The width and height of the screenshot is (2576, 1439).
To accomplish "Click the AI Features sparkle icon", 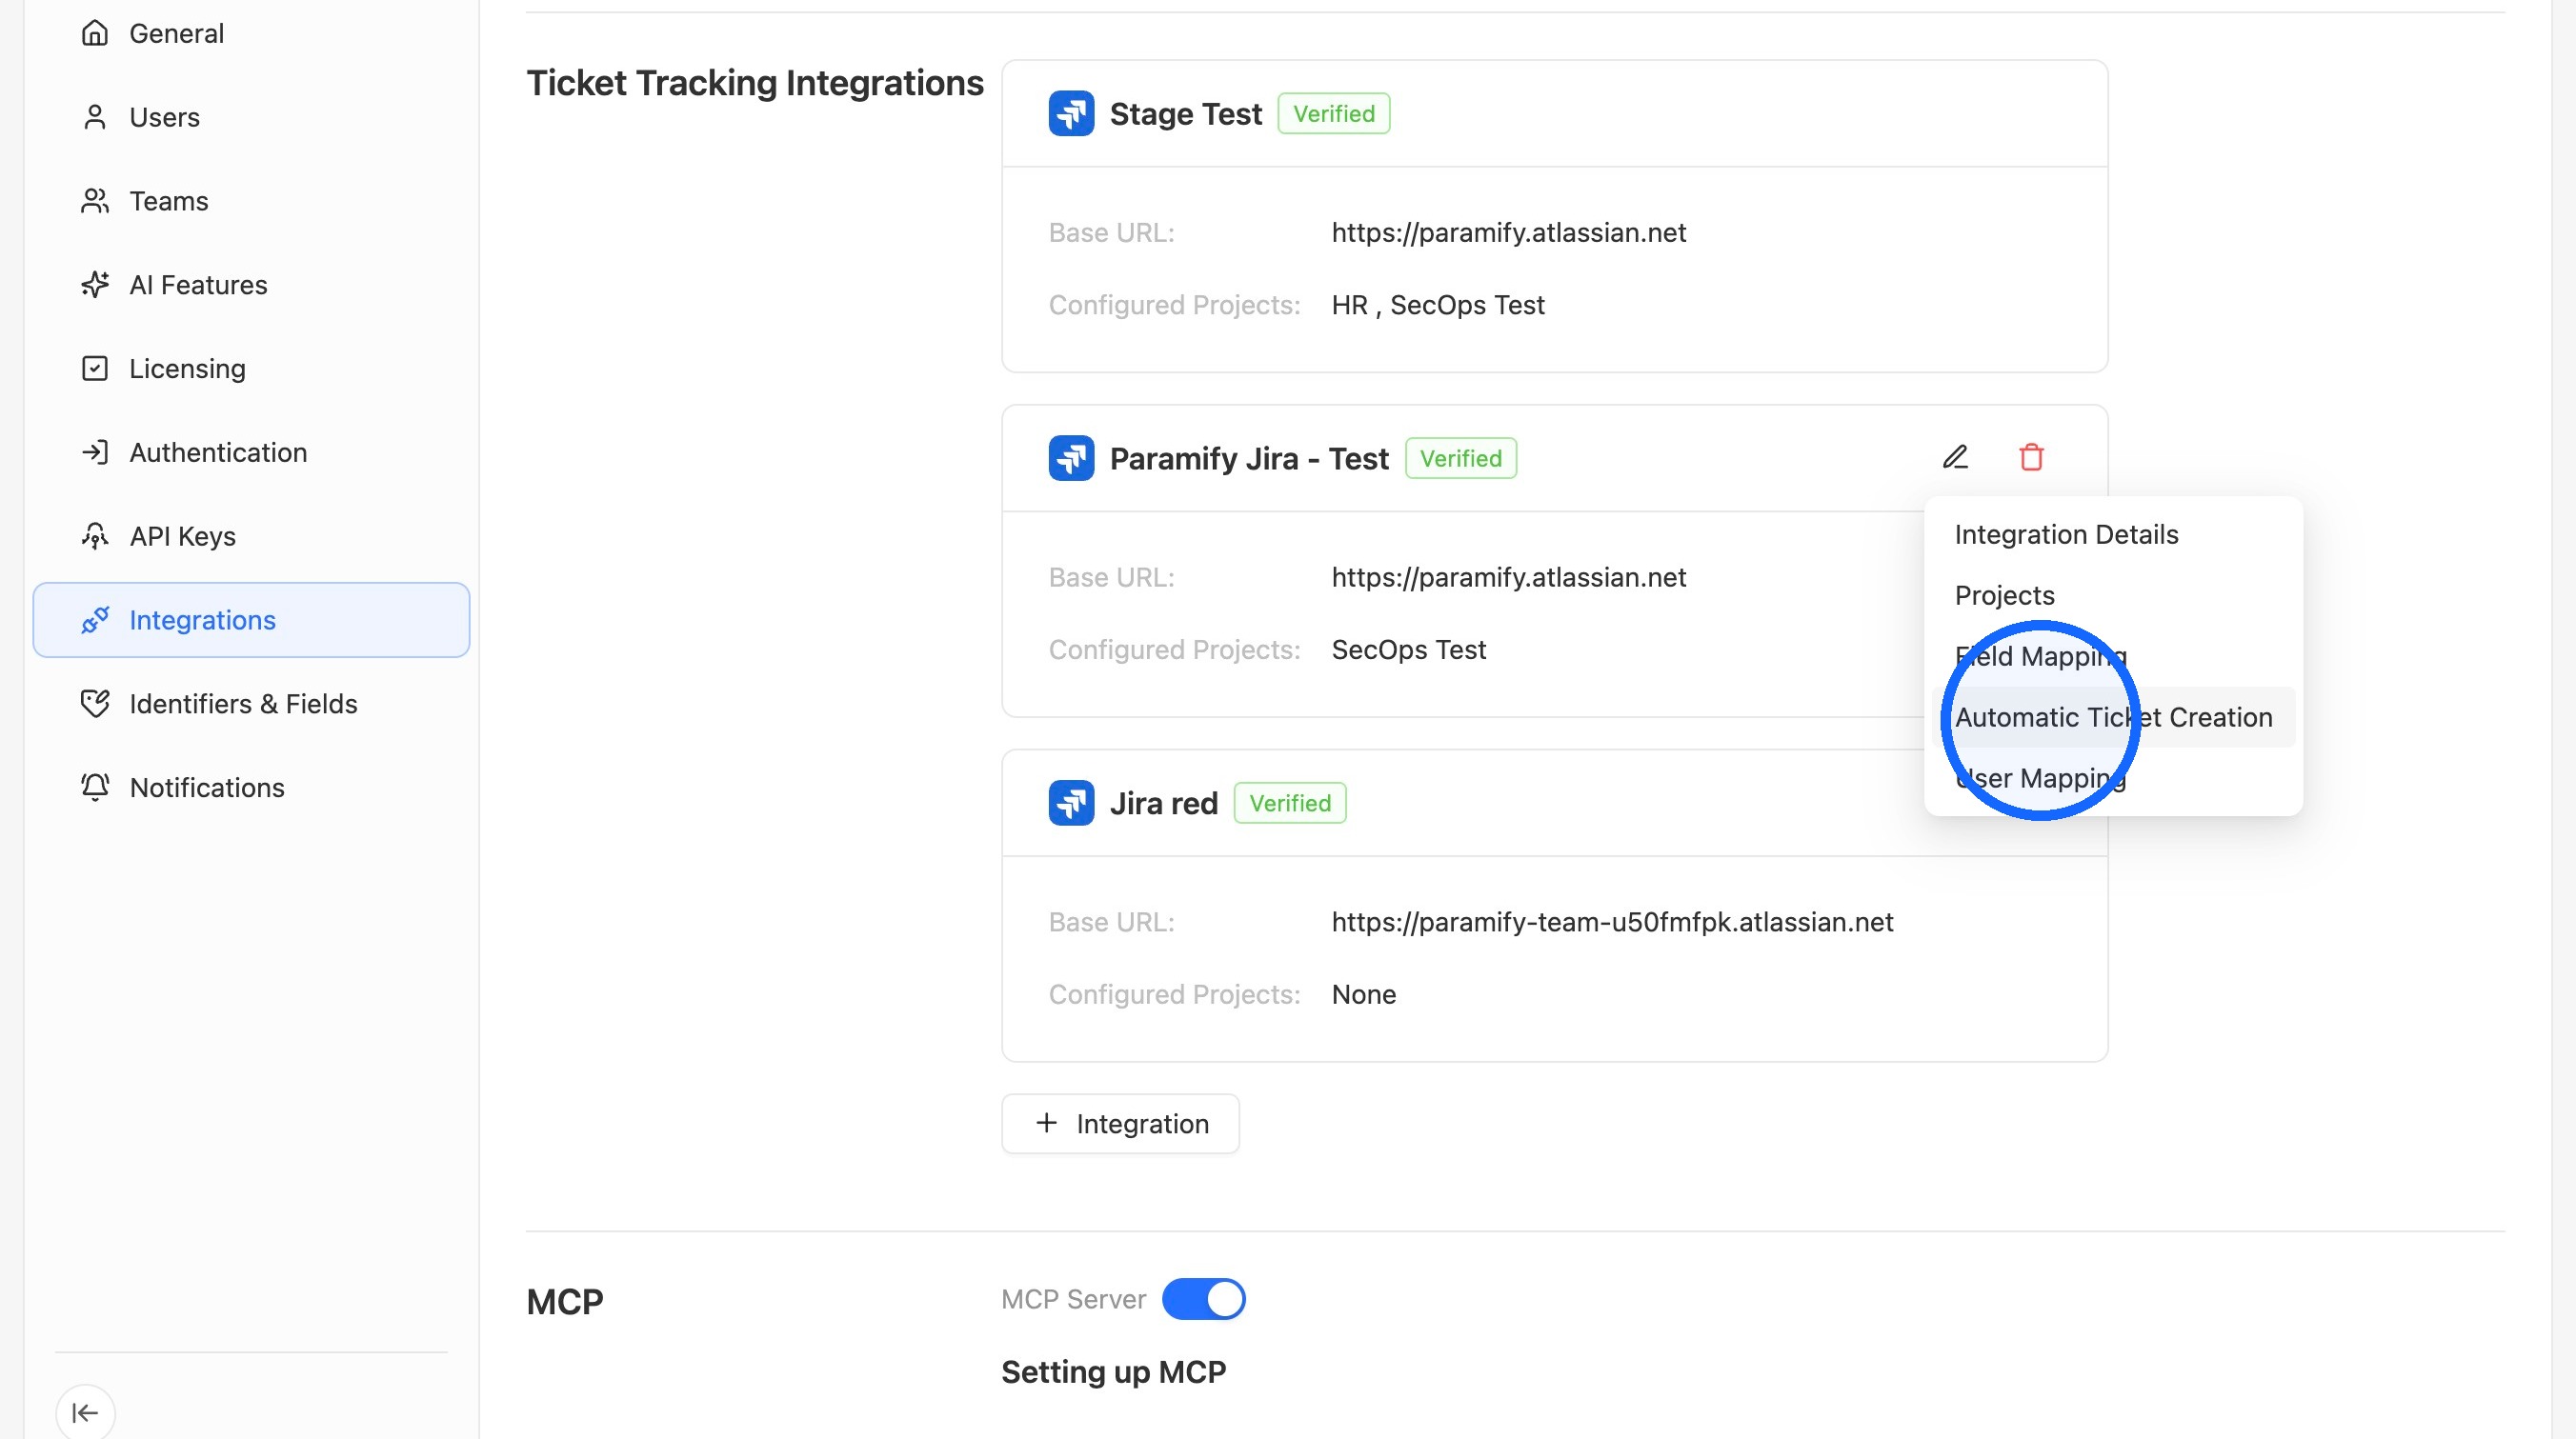I will coord(94,285).
